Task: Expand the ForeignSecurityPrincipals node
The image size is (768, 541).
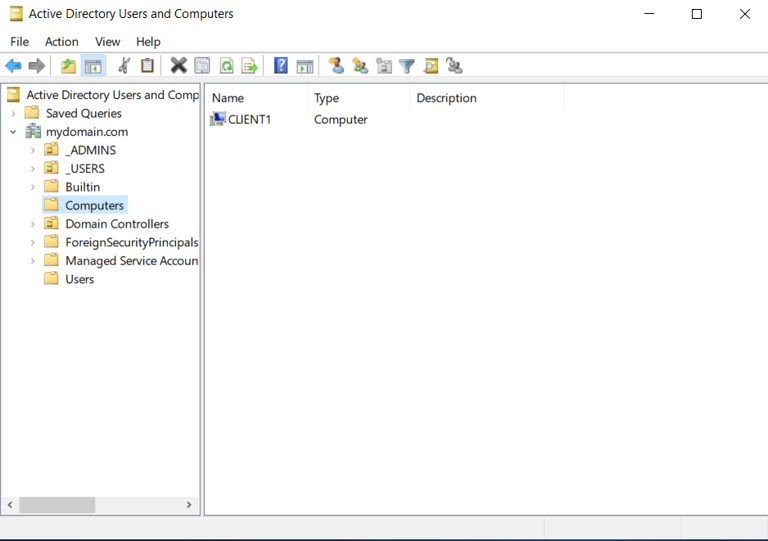Action: pos(33,242)
